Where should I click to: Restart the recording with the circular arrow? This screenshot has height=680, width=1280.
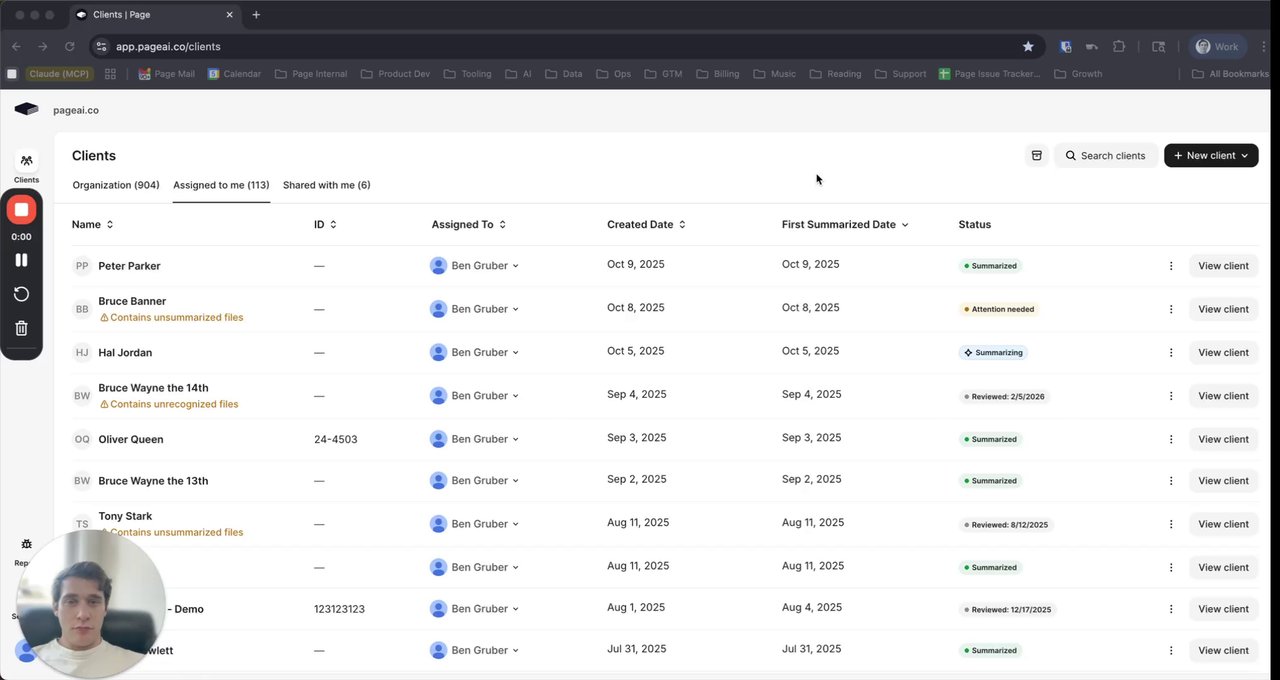coord(21,294)
